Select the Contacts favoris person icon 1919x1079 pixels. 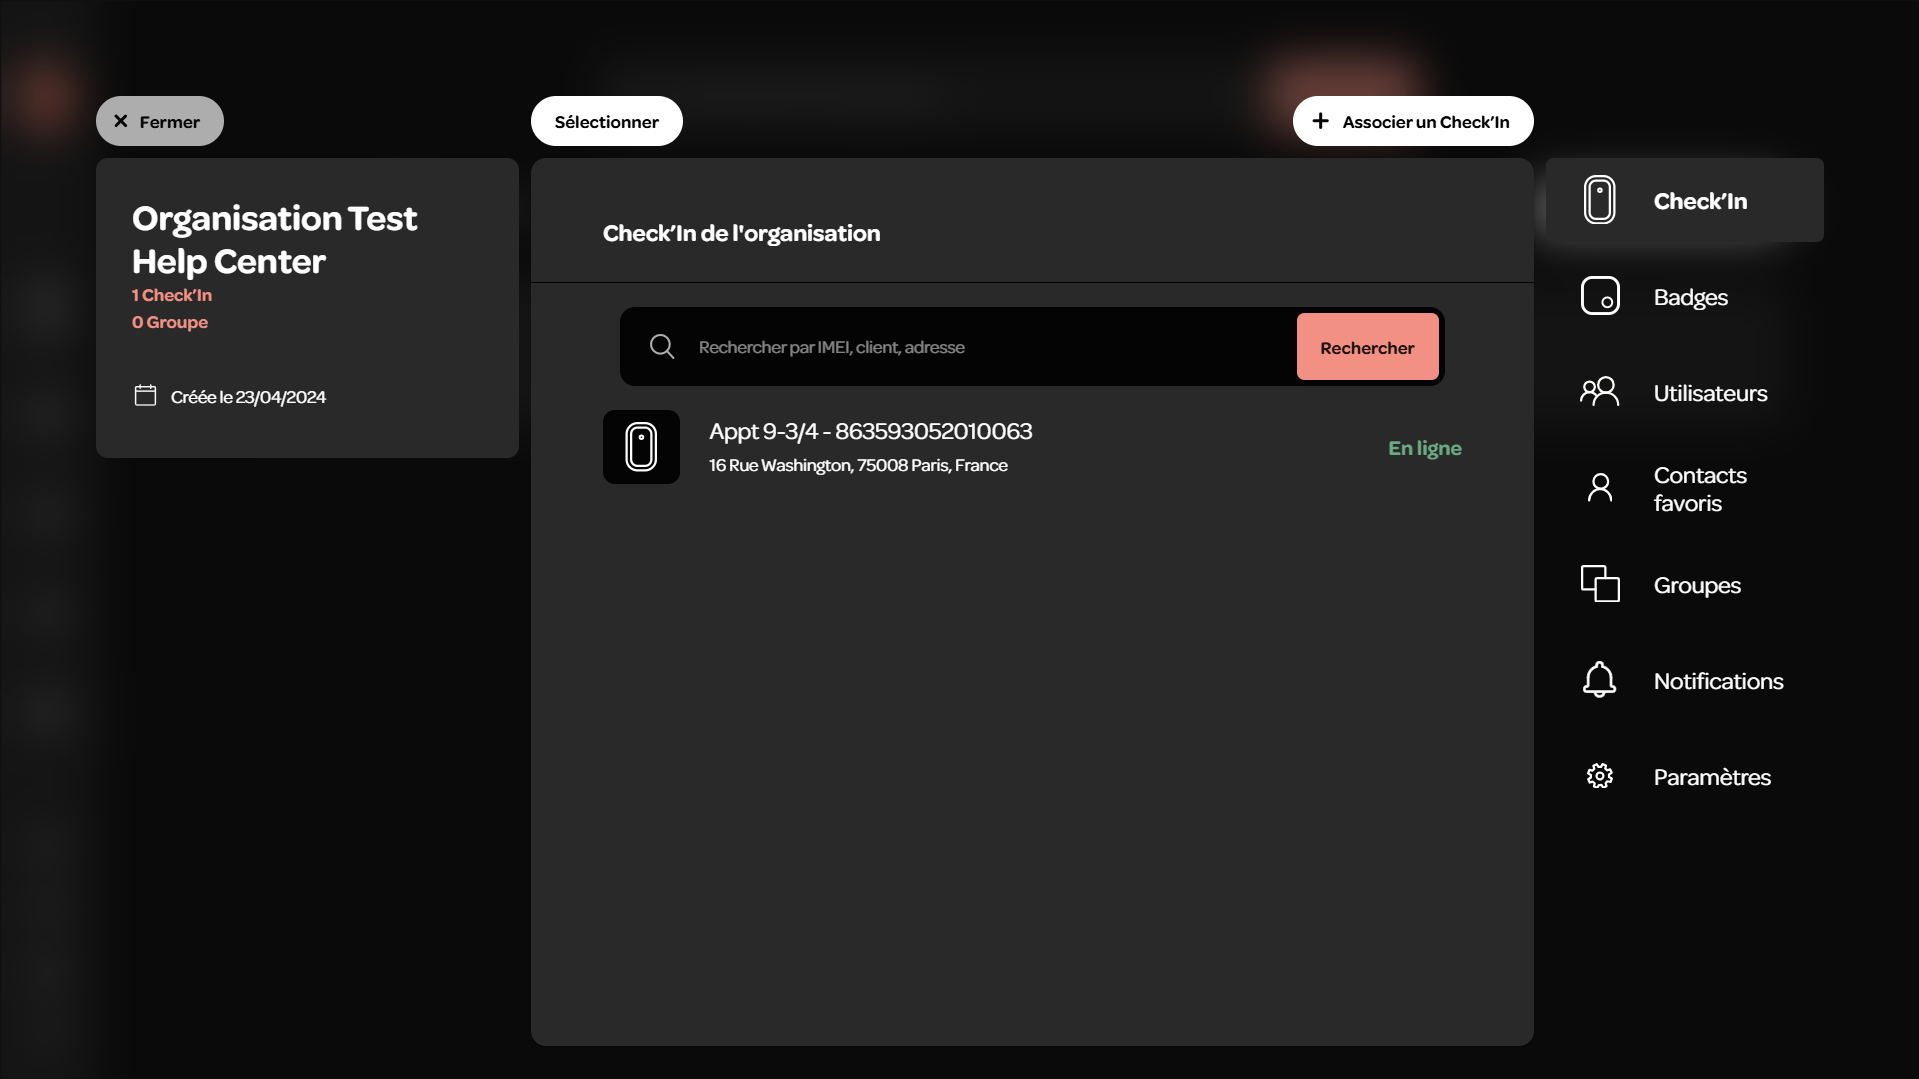point(1600,488)
